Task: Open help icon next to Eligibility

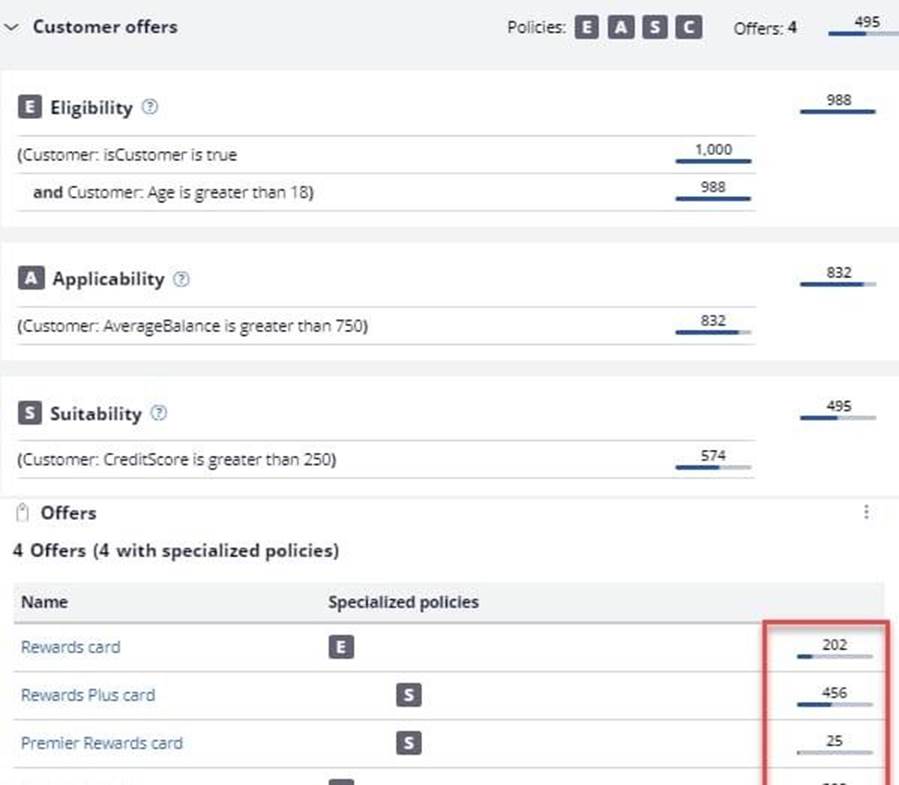Action: click(x=150, y=107)
